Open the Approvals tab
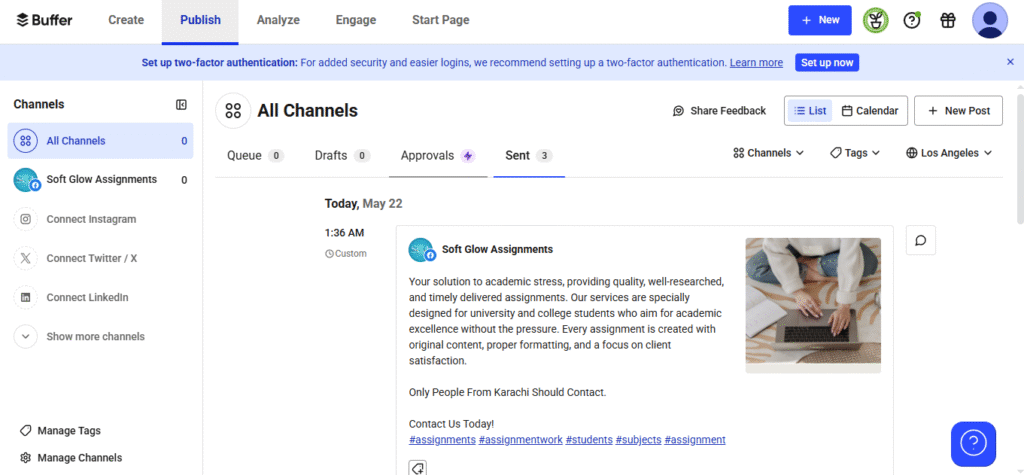This screenshot has height=475, width=1024. 438,156
